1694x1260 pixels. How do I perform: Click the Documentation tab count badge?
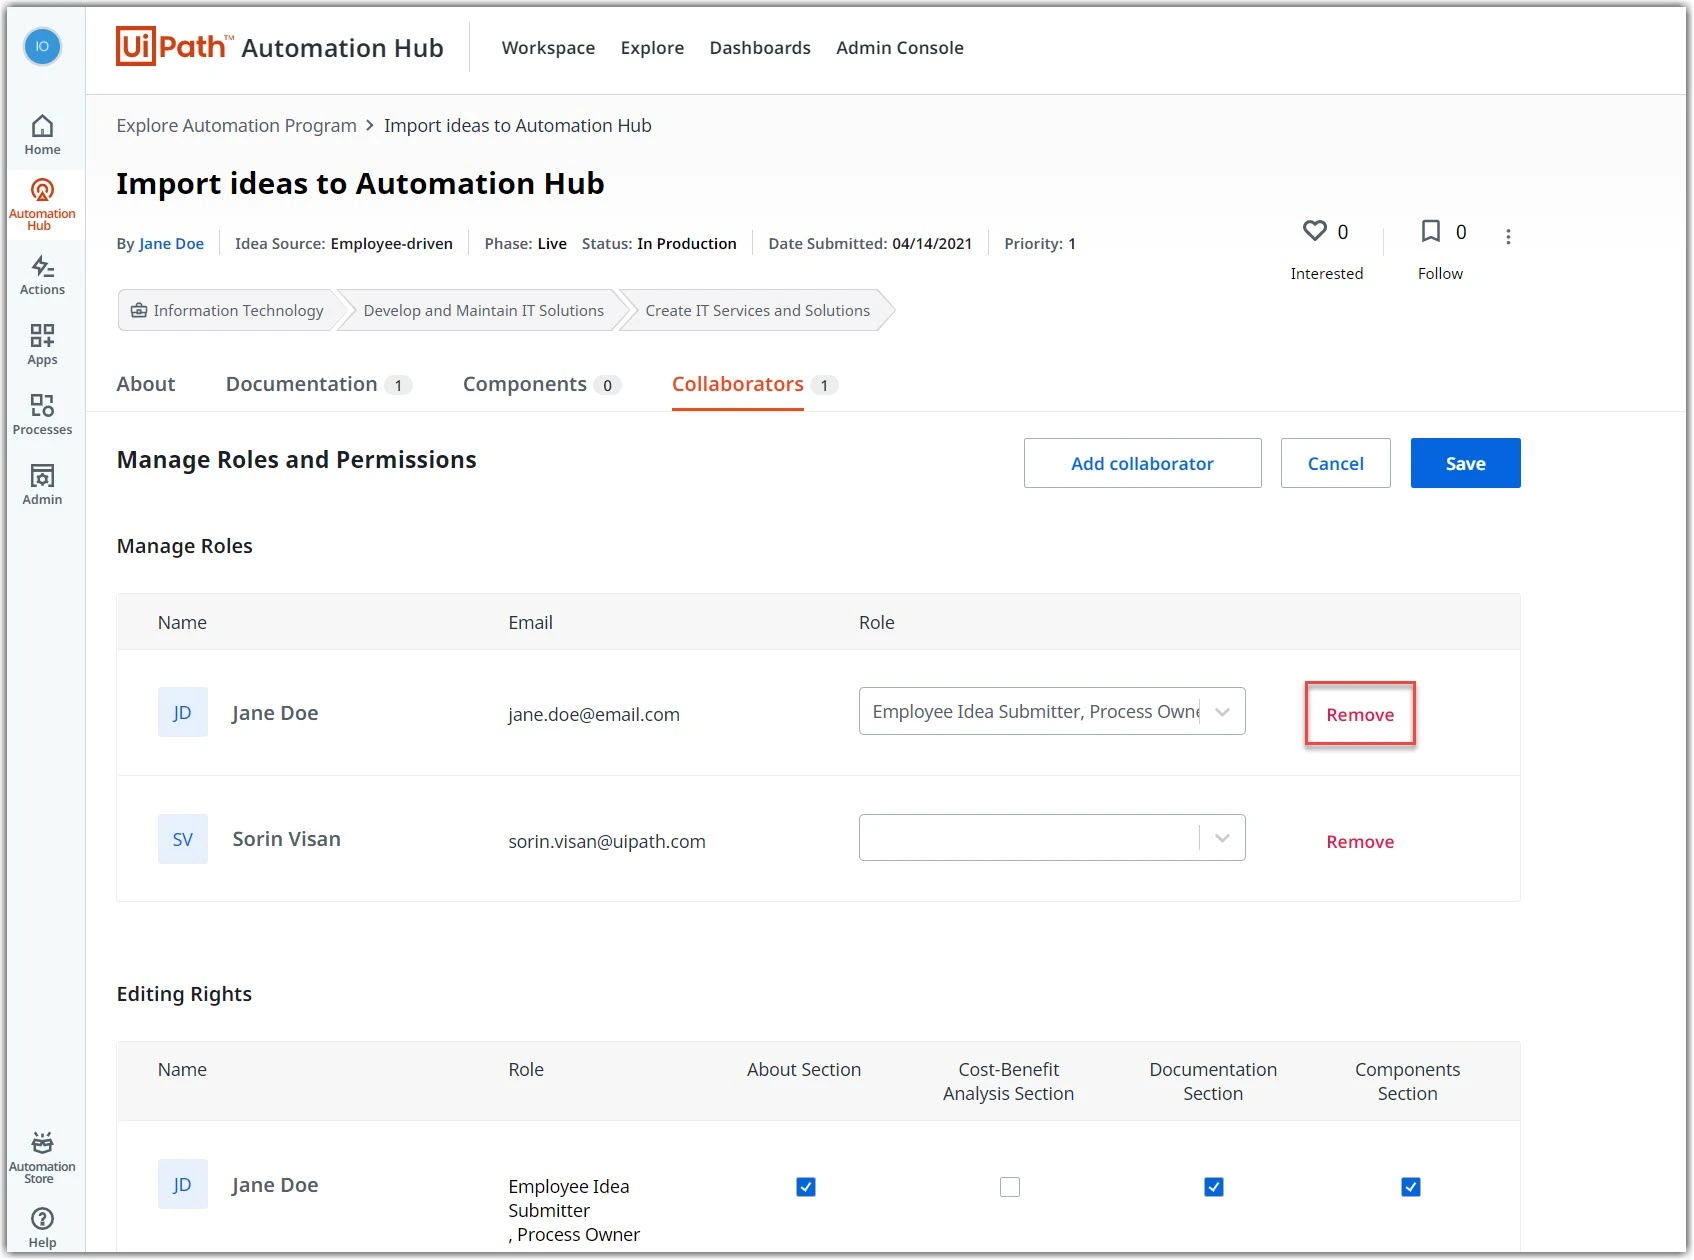coord(398,385)
